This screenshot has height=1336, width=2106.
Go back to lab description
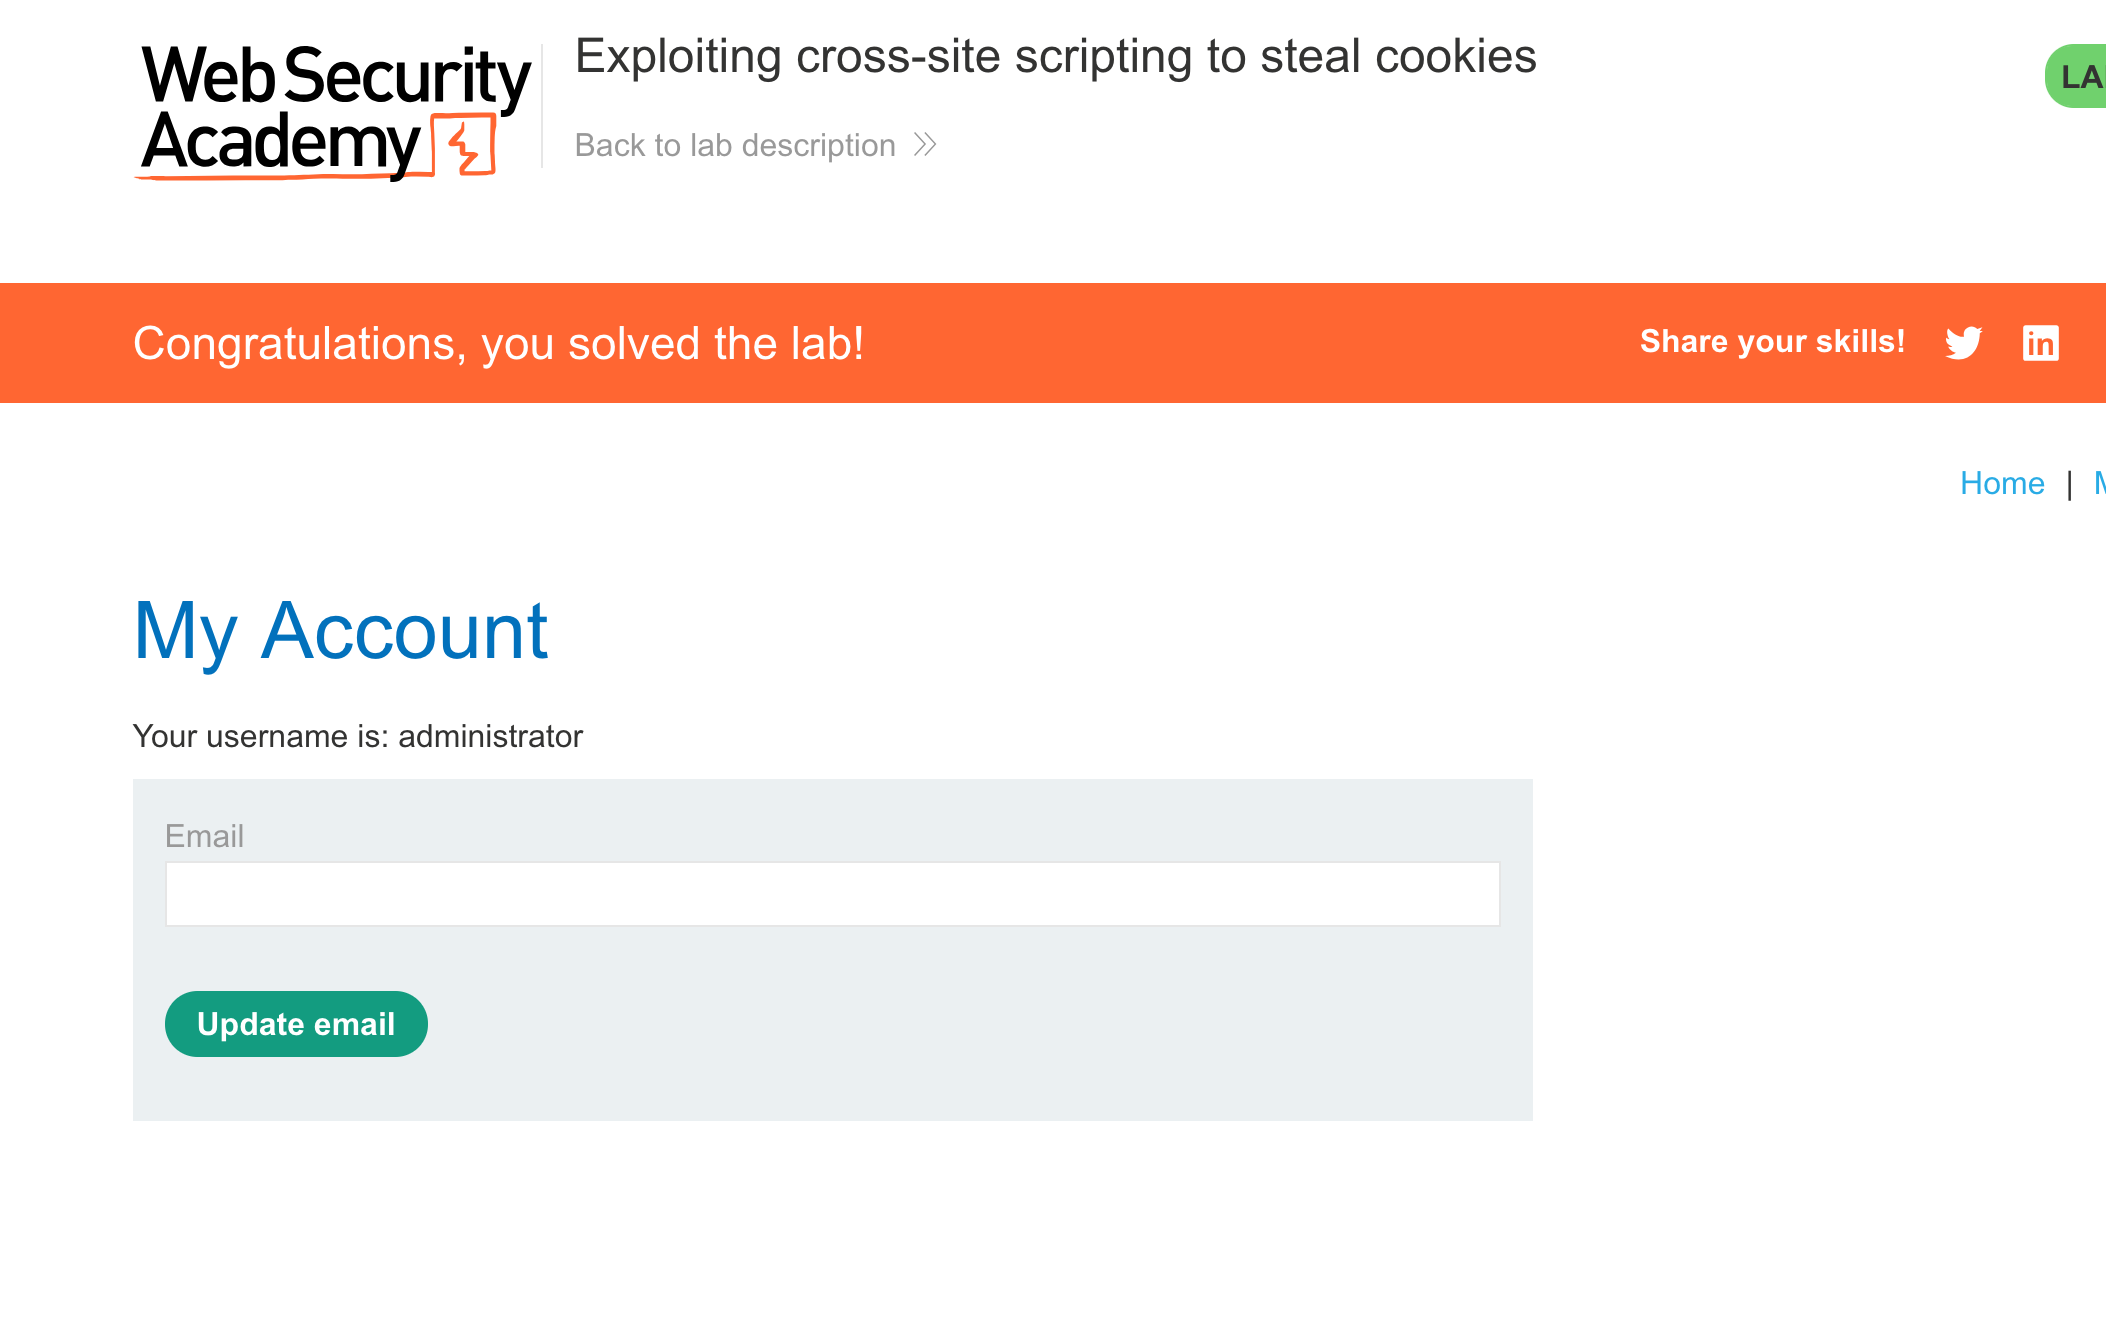(735, 145)
